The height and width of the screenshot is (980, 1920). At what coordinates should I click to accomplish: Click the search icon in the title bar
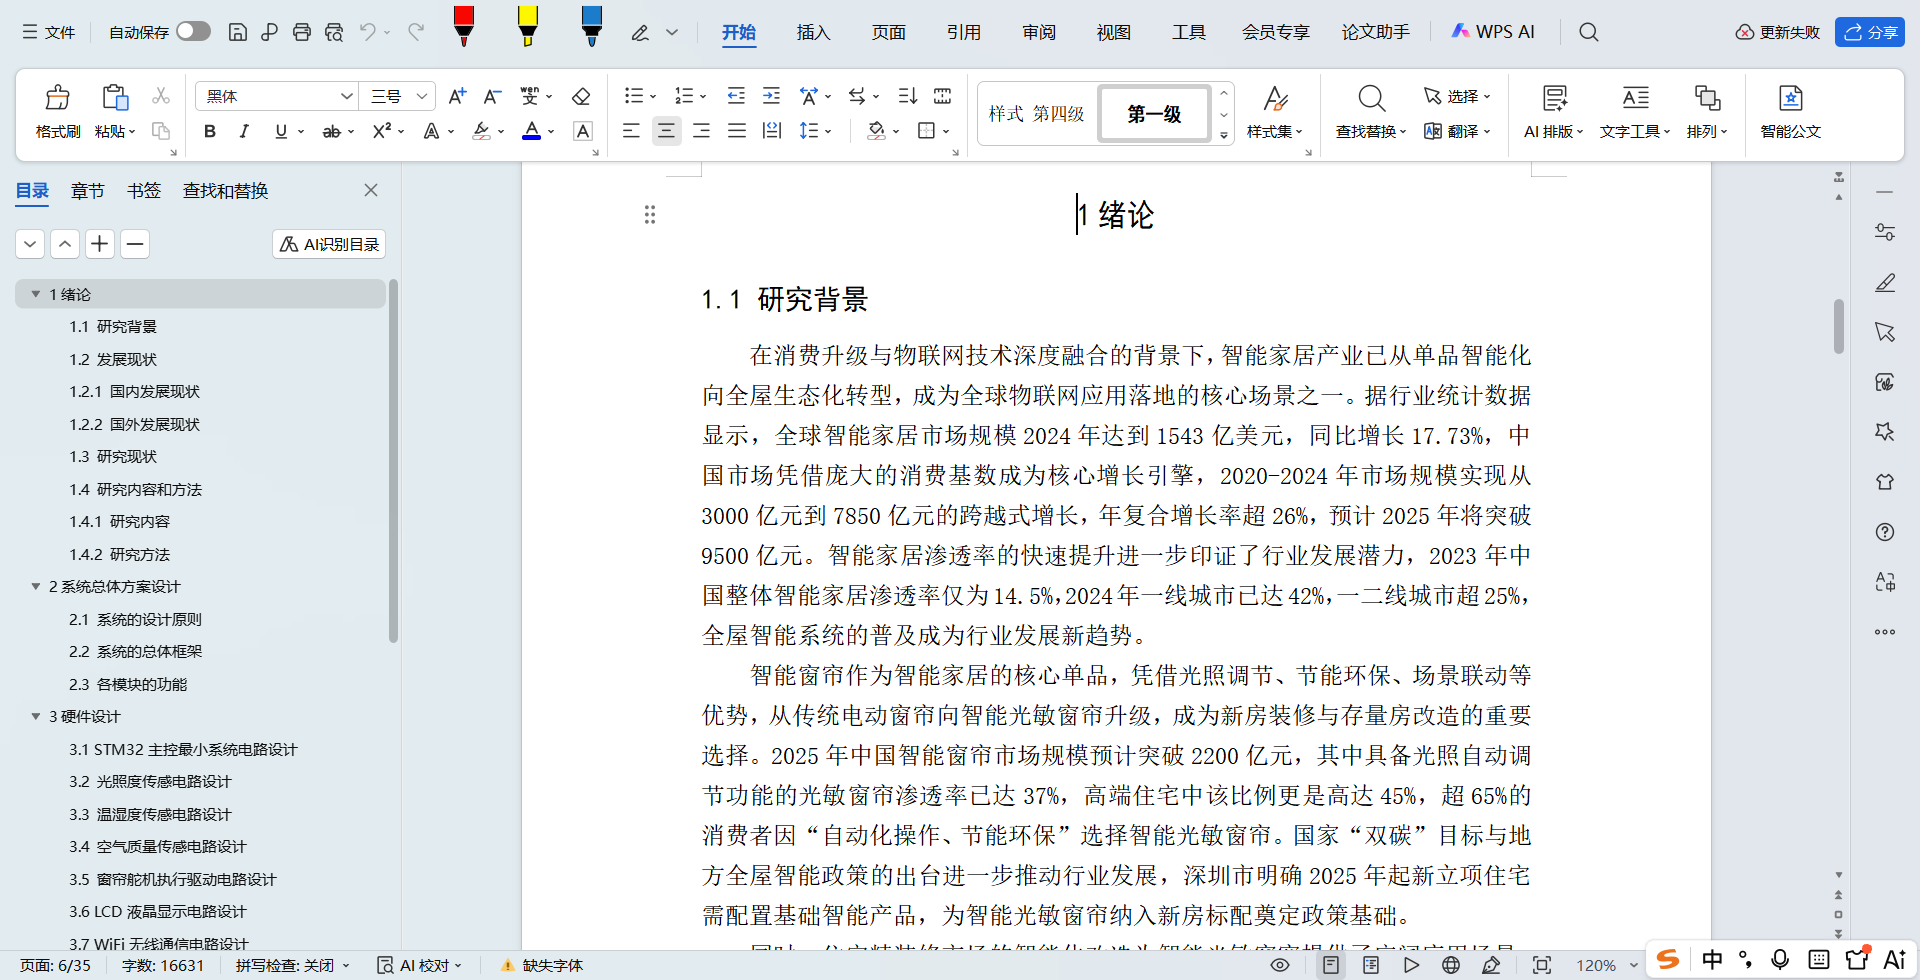coord(1589,32)
